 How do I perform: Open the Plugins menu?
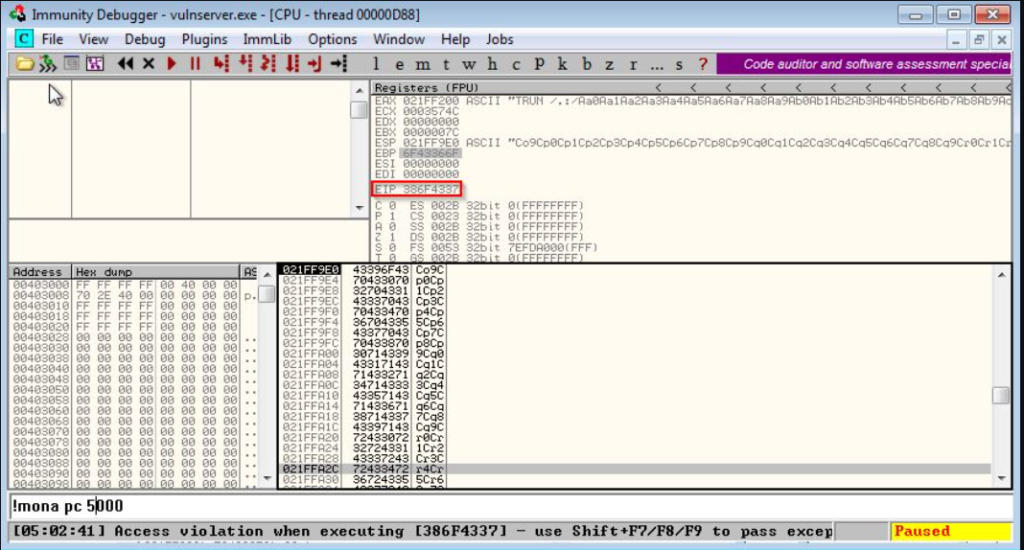(204, 39)
